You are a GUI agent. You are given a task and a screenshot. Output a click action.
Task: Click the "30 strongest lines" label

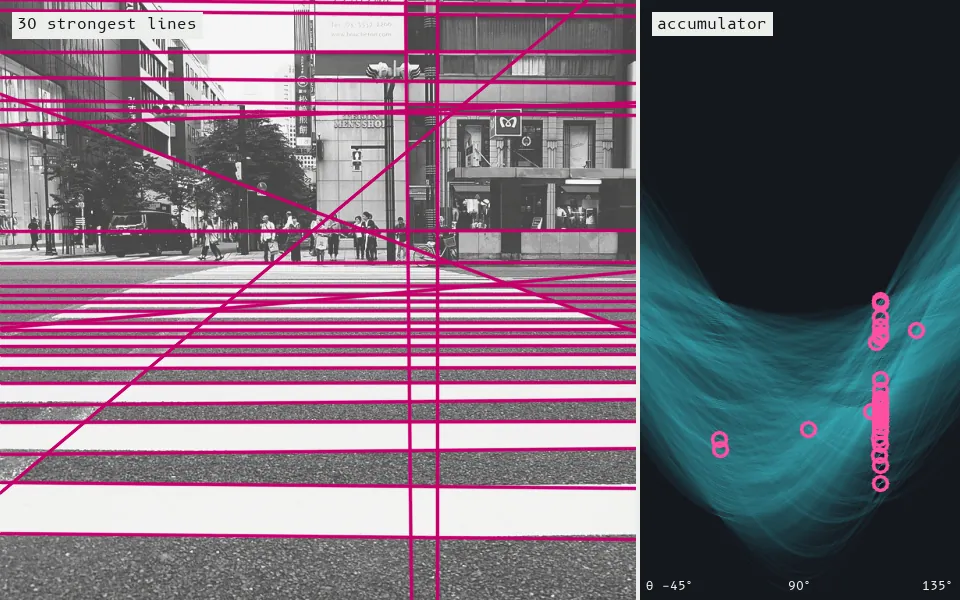107,24
